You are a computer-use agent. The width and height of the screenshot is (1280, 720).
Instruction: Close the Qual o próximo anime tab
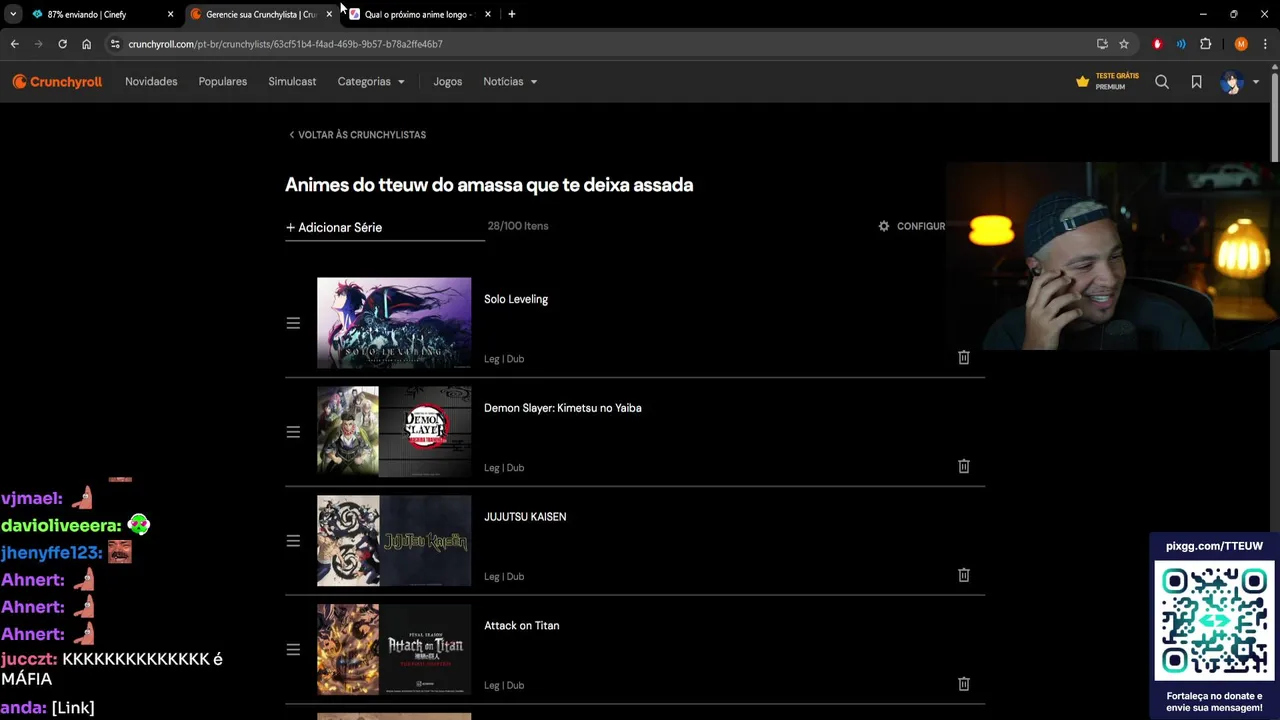click(x=487, y=14)
